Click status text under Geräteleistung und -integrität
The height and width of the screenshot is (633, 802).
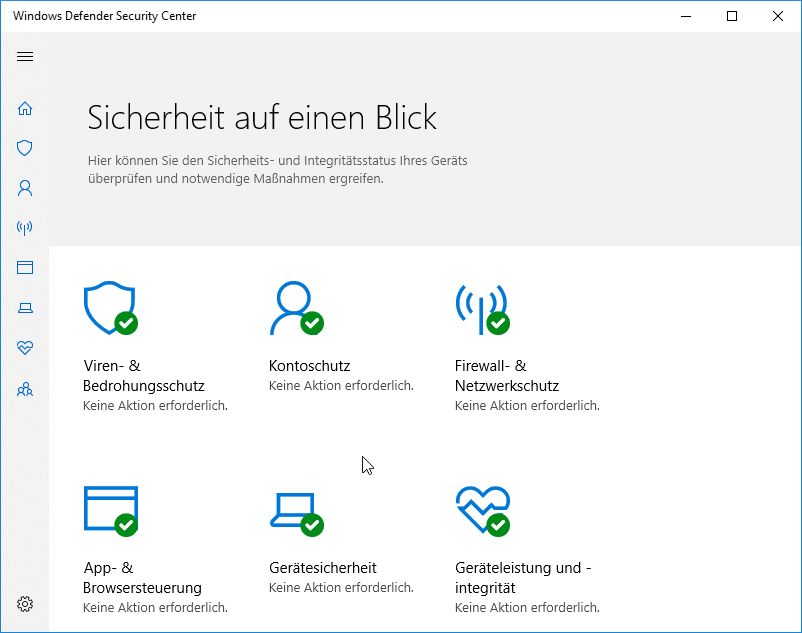pos(527,607)
